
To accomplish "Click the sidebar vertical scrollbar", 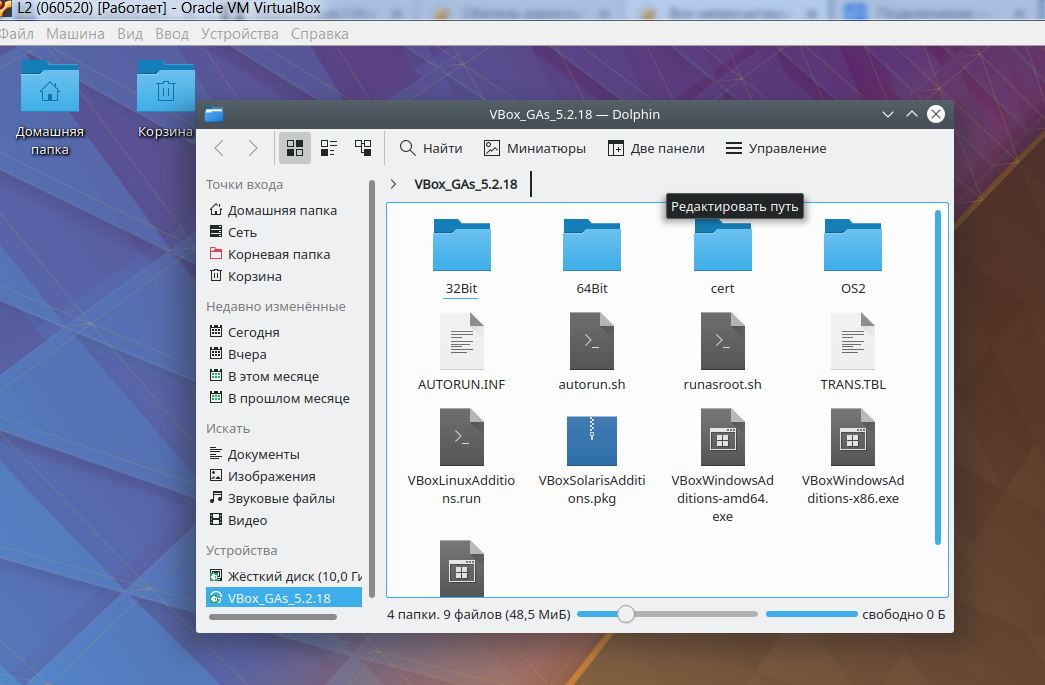I will coord(372,388).
